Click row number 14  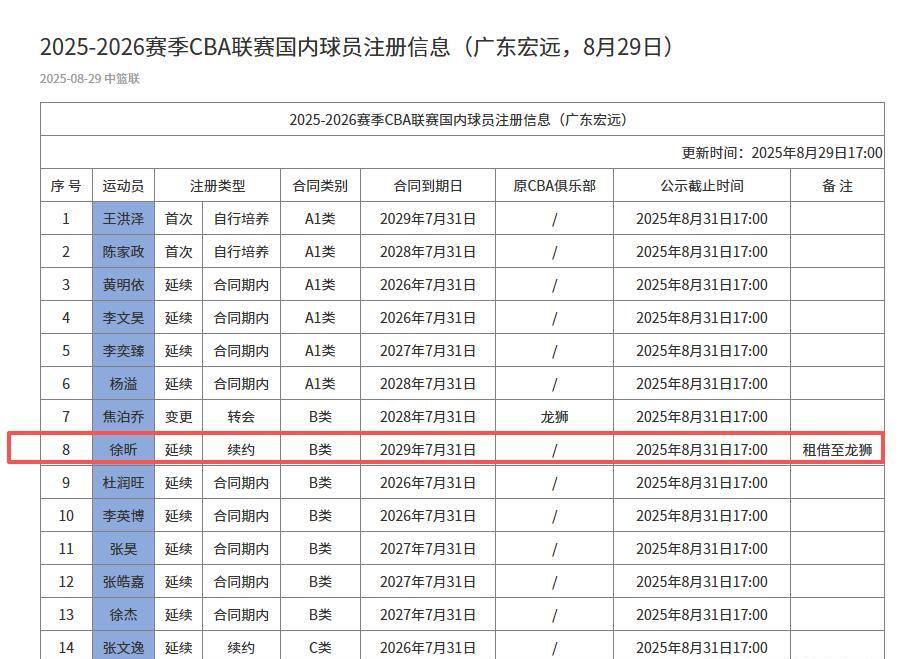pyautogui.click(x=66, y=647)
